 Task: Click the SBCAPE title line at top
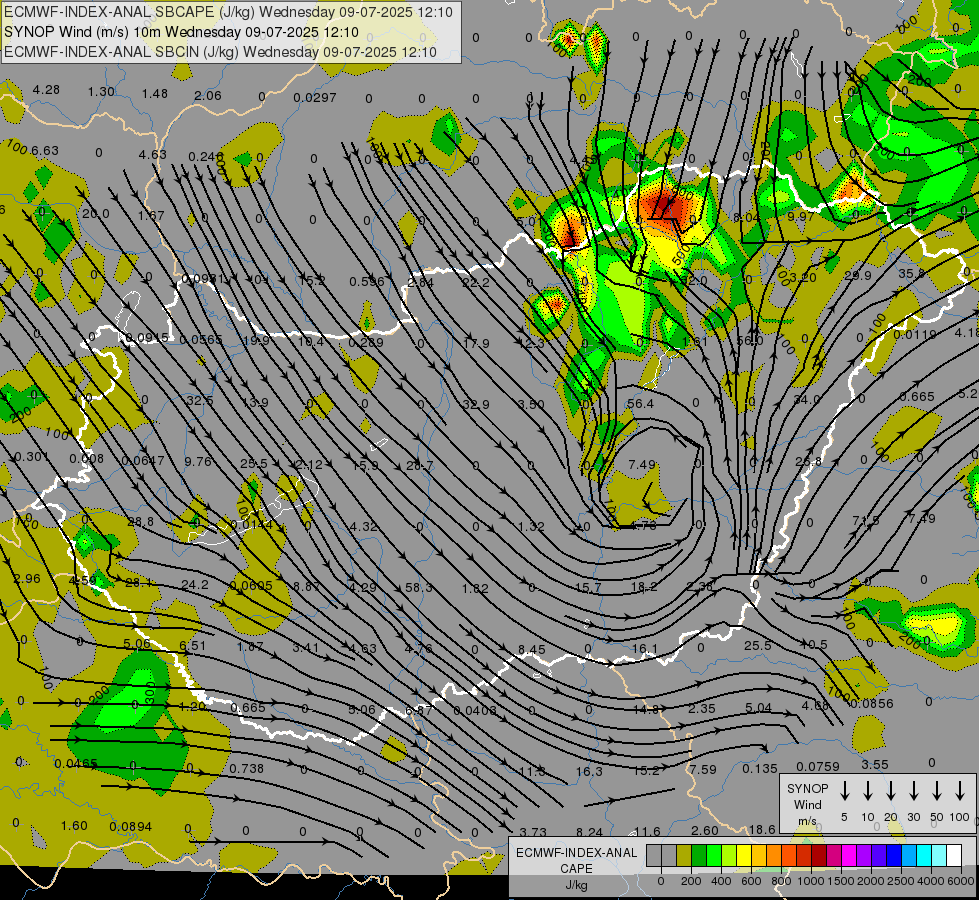coord(228,12)
